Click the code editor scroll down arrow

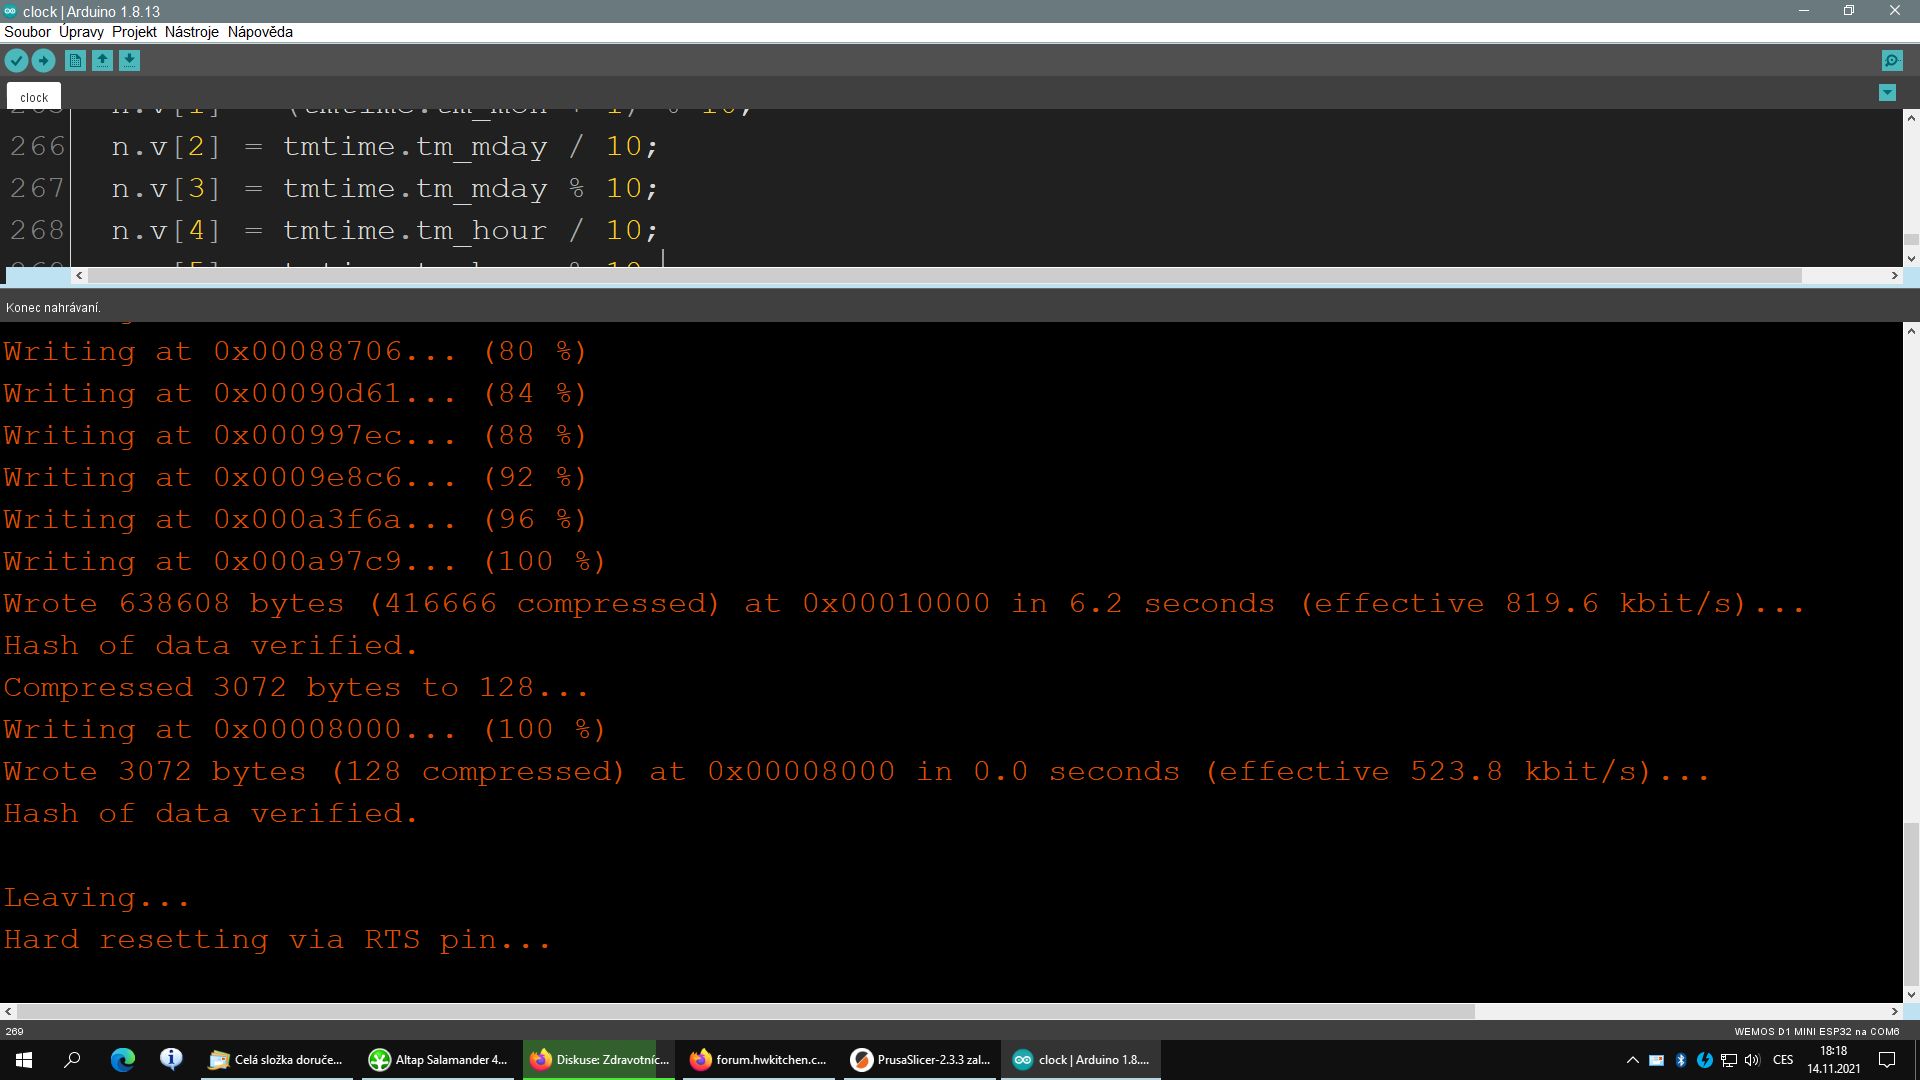(x=1911, y=258)
